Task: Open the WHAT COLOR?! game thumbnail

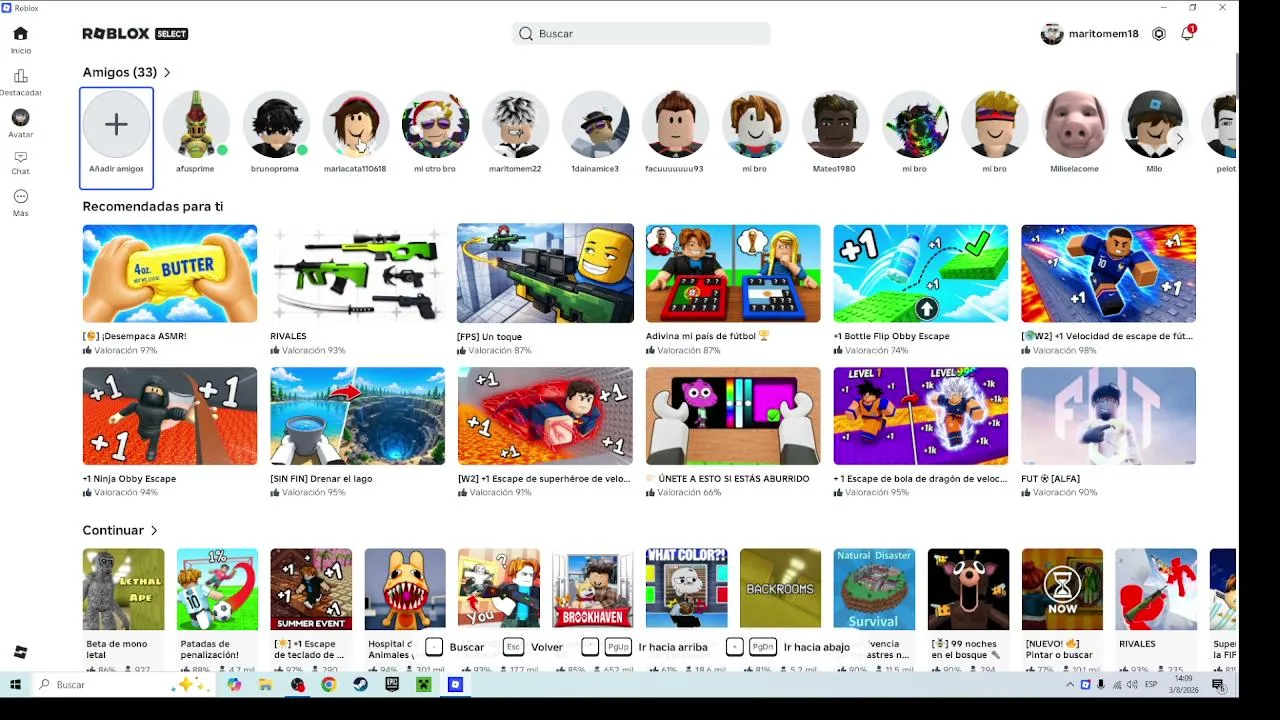Action: coord(687,589)
